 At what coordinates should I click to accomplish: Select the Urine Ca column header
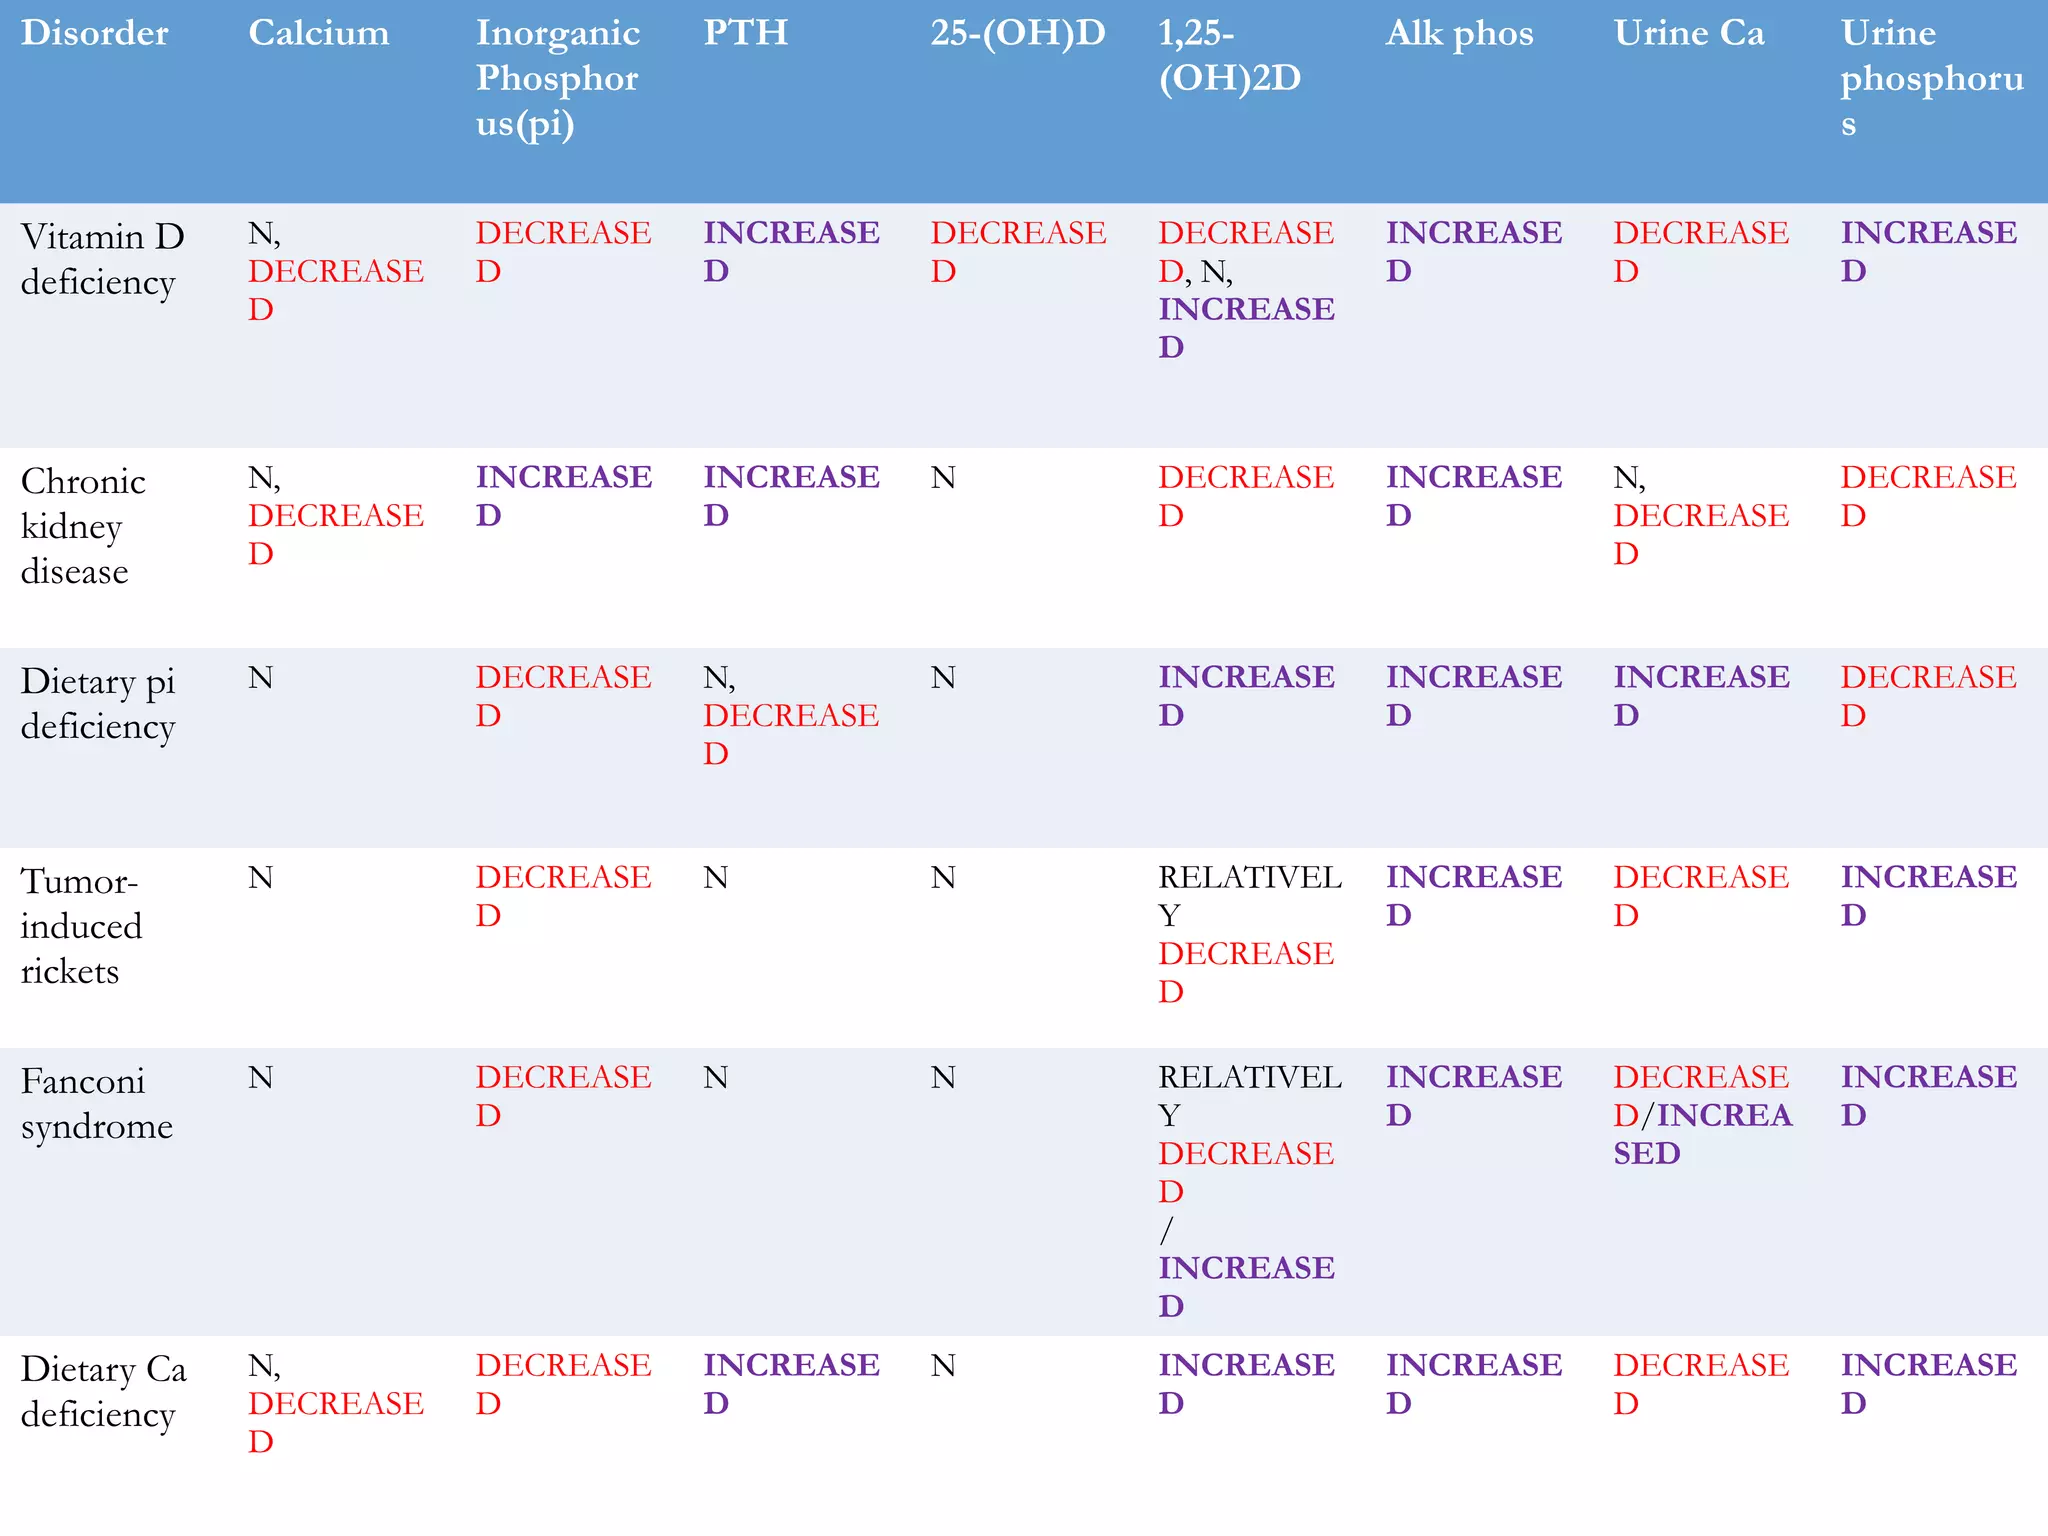pos(1689,33)
